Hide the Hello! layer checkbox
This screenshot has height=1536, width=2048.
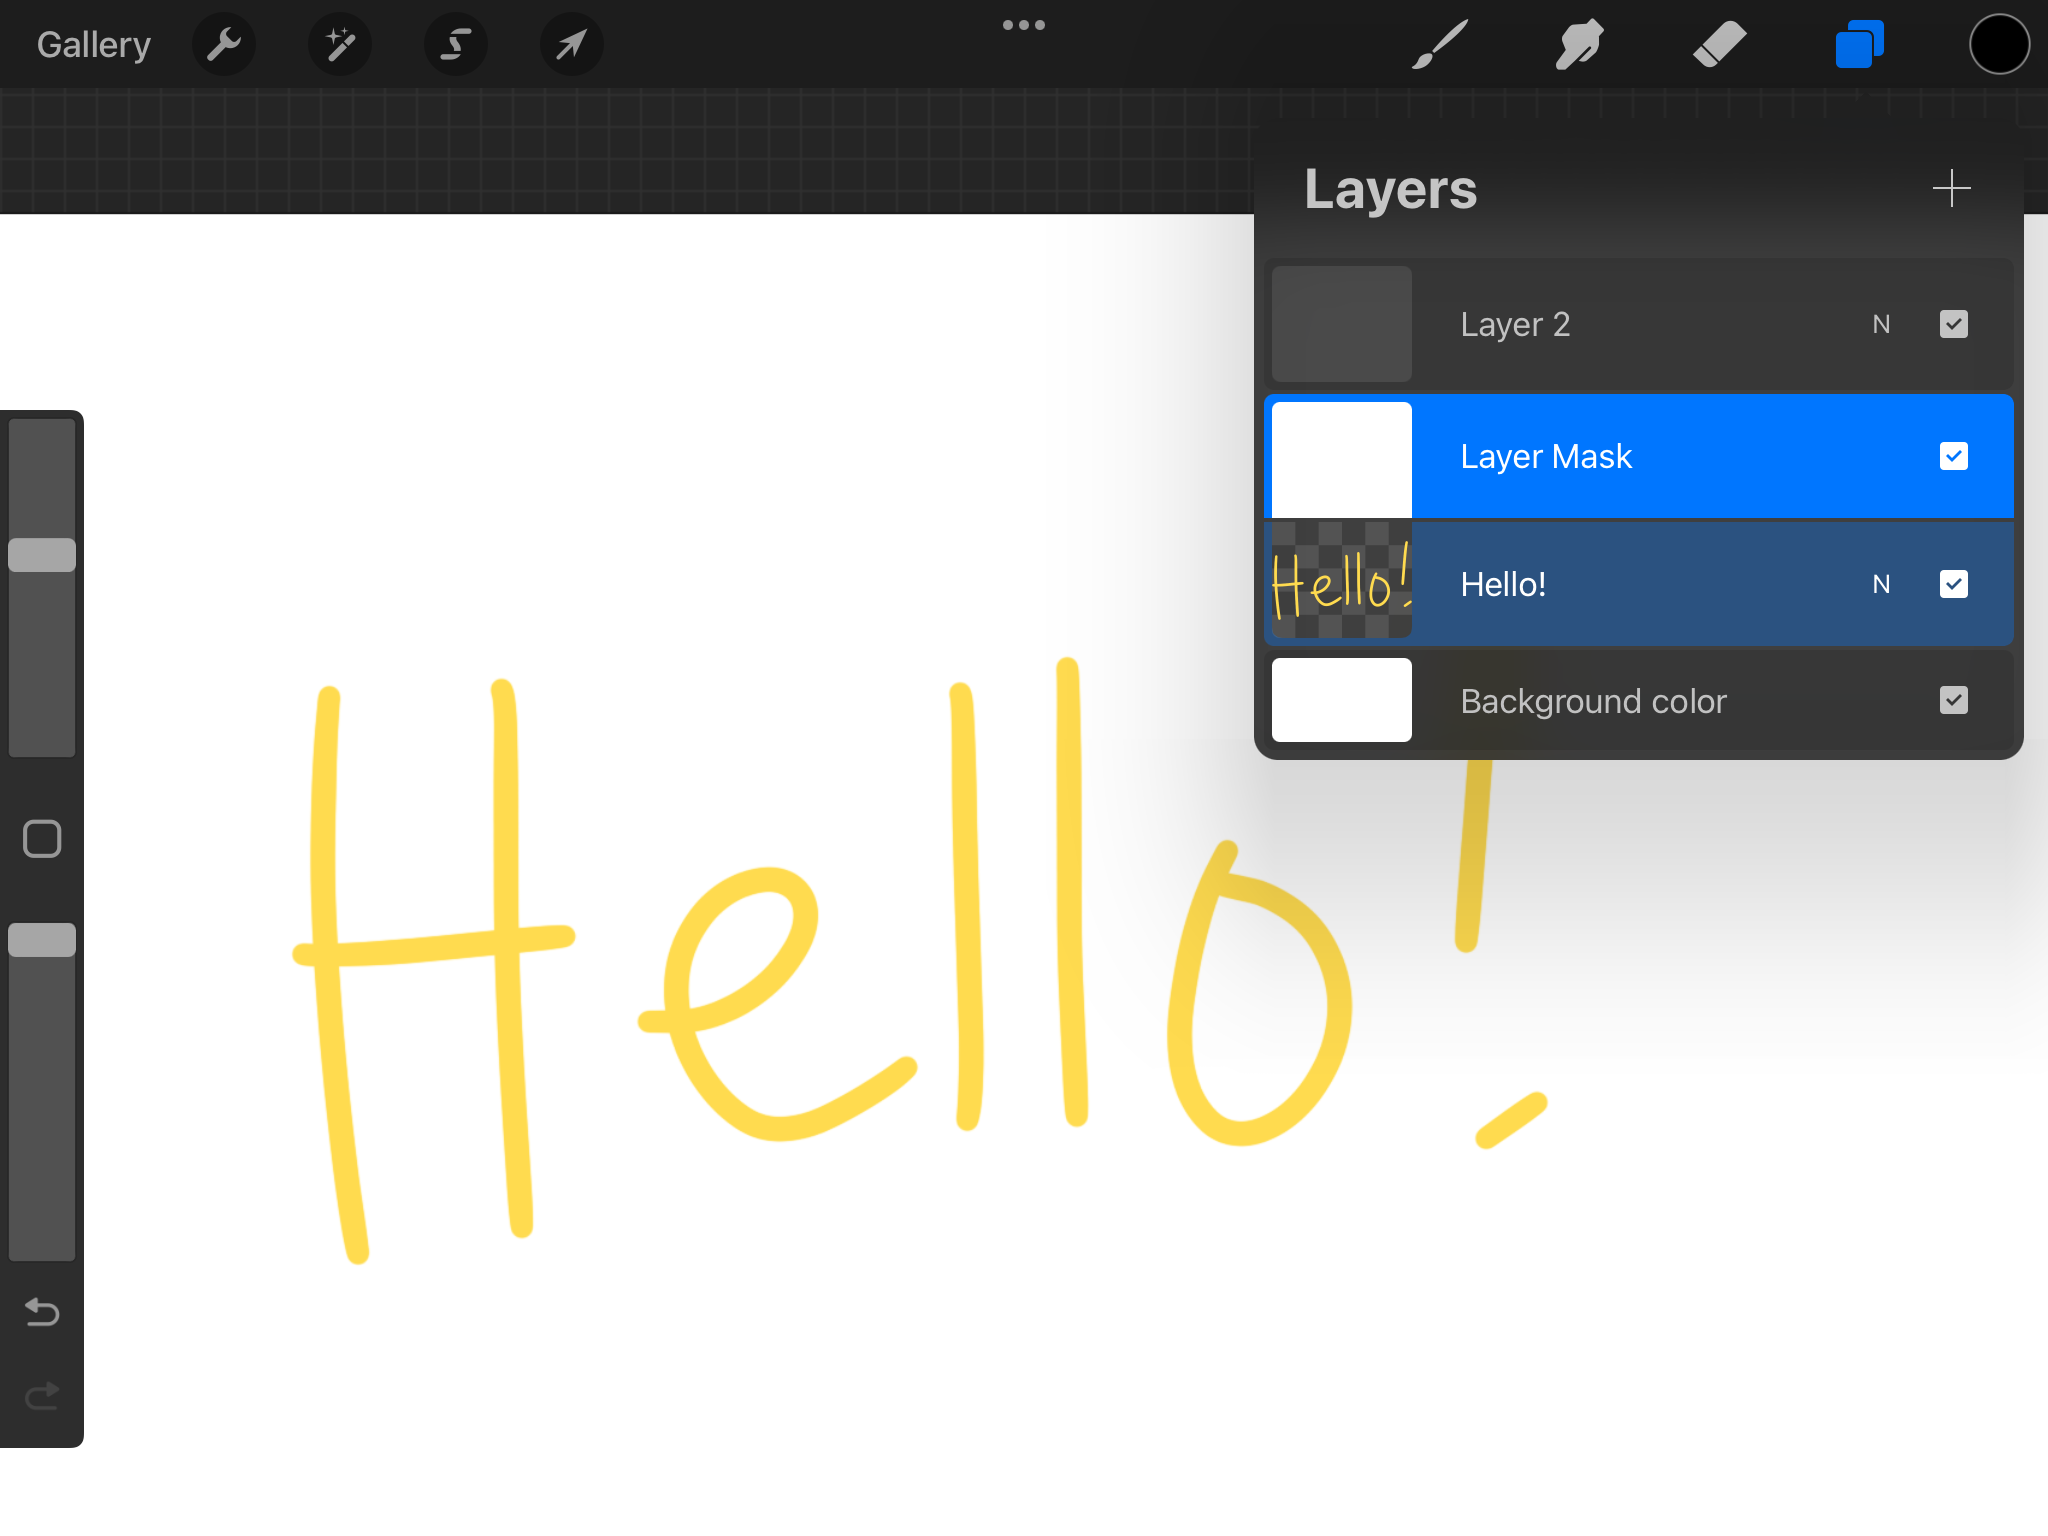(x=1953, y=584)
